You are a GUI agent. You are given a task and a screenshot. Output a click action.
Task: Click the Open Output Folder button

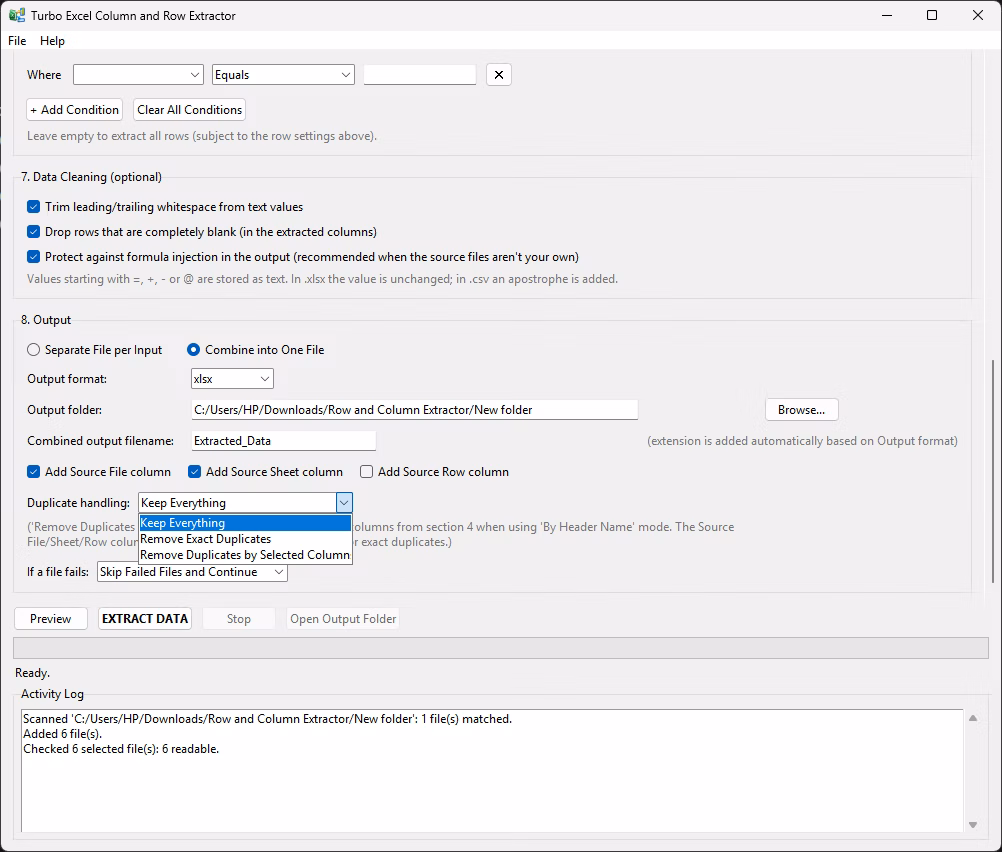pyautogui.click(x=343, y=619)
